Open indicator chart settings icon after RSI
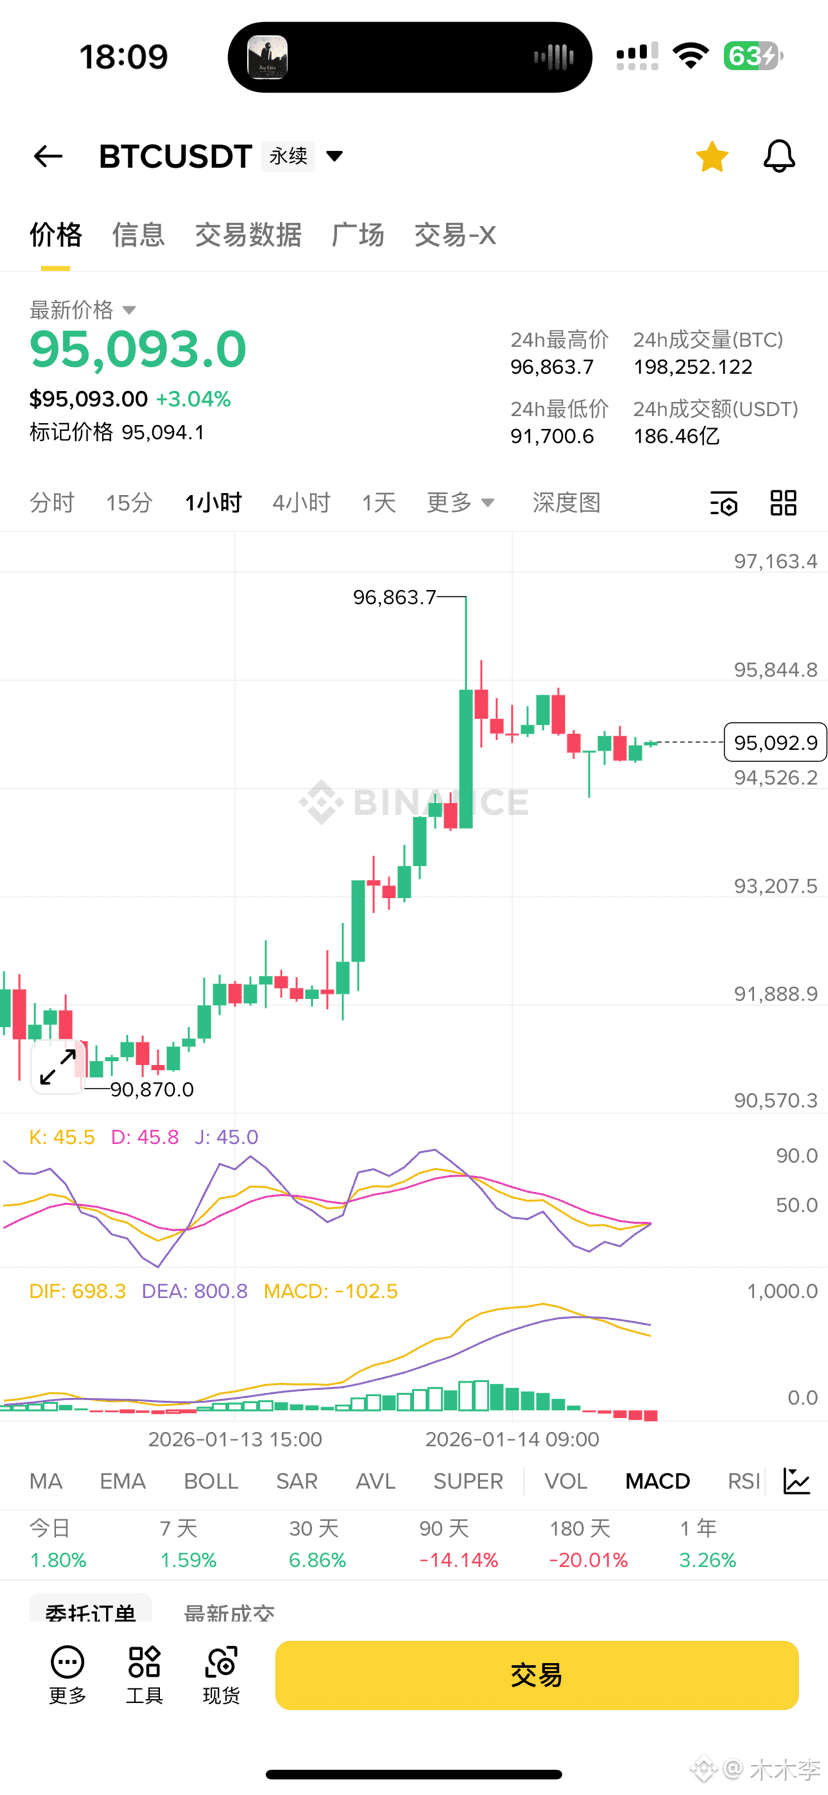Screen dimensions: 828x1795 click(x=797, y=1481)
